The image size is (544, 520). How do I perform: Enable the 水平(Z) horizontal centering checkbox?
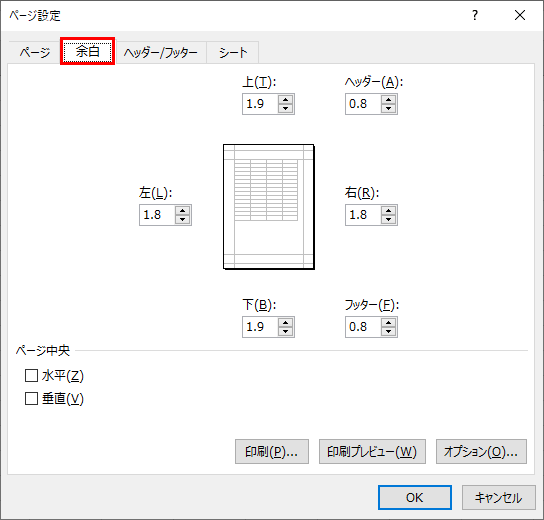click(x=31, y=375)
